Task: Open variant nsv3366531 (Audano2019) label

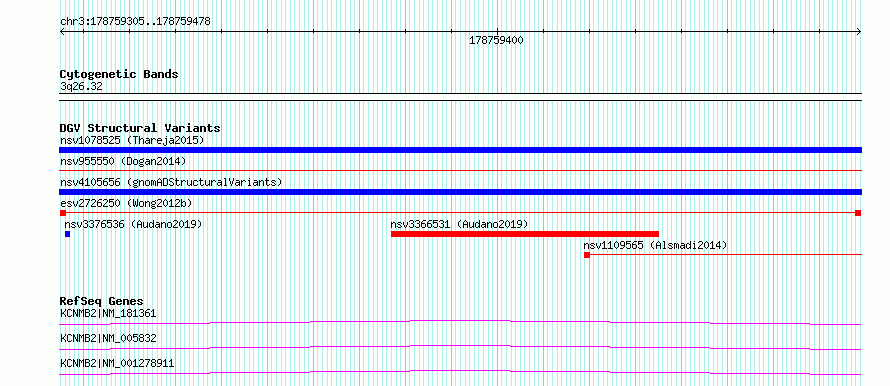Action: (459, 224)
